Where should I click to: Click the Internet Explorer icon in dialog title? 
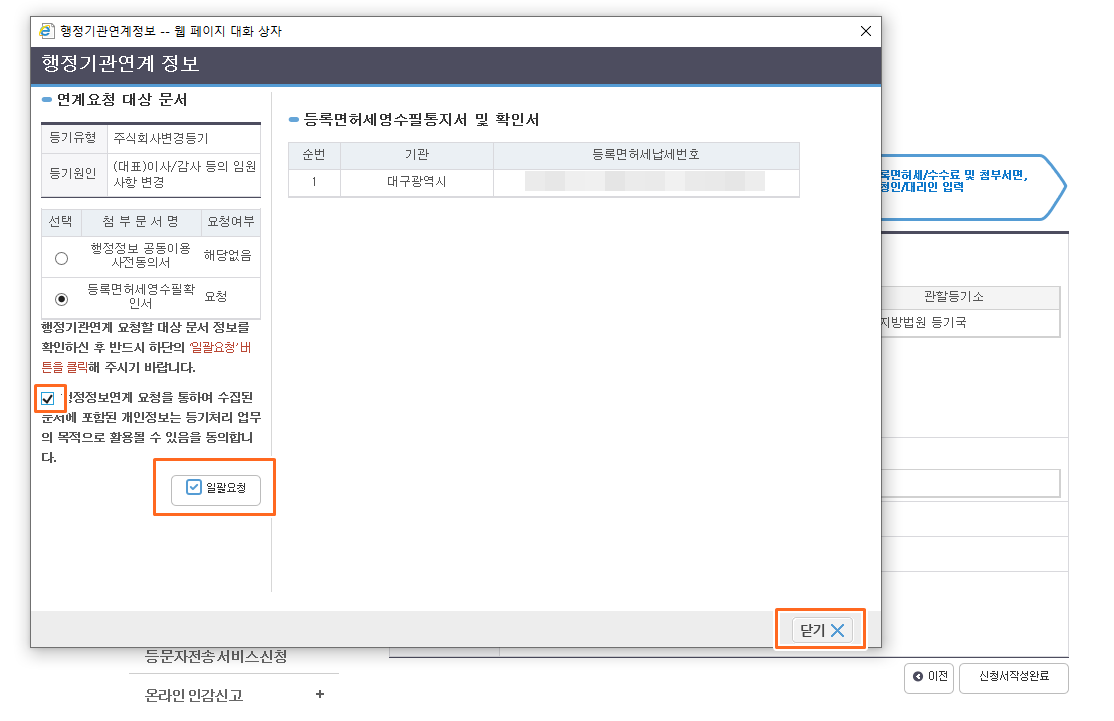46,31
